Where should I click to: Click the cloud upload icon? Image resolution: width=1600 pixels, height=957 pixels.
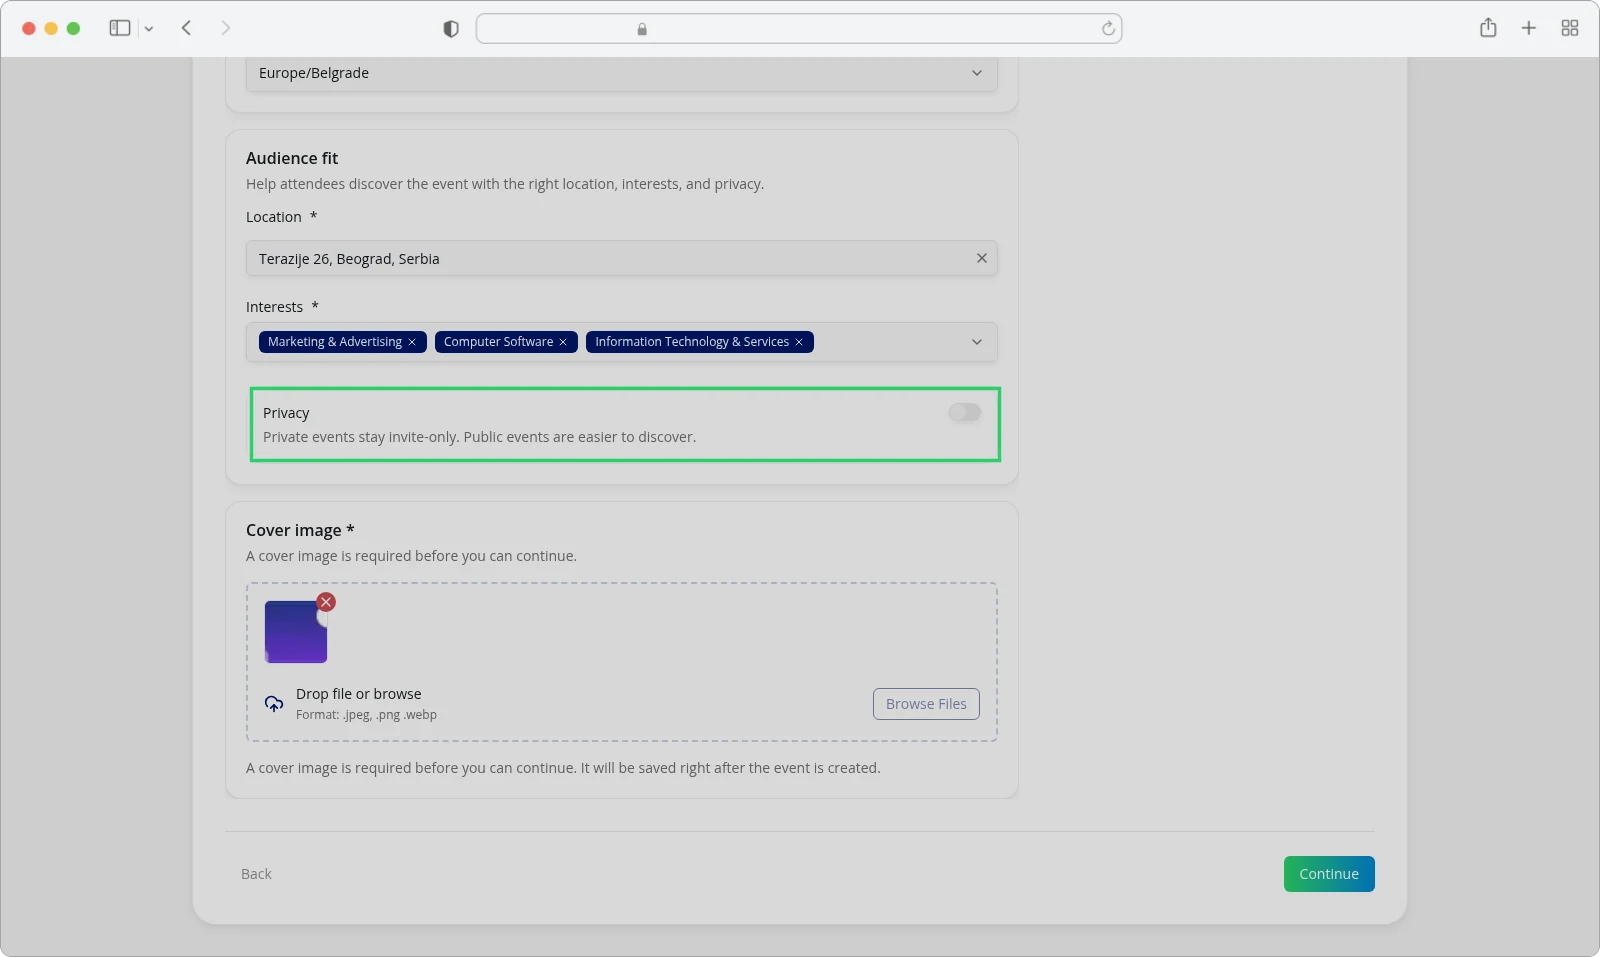(x=274, y=704)
